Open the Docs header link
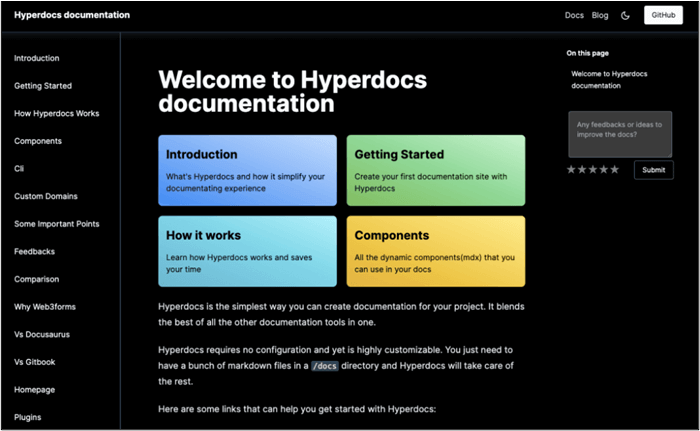700x431 pixels. pos(574,15)
